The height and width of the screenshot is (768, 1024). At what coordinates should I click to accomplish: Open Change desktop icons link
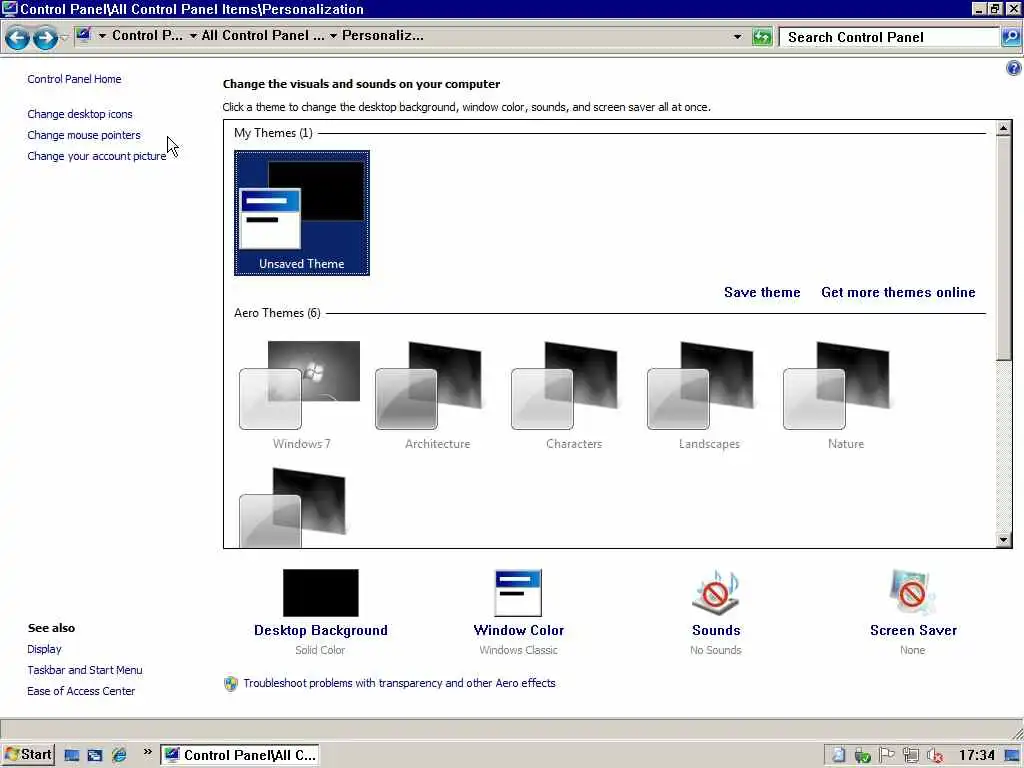click(x=80, y=114)
